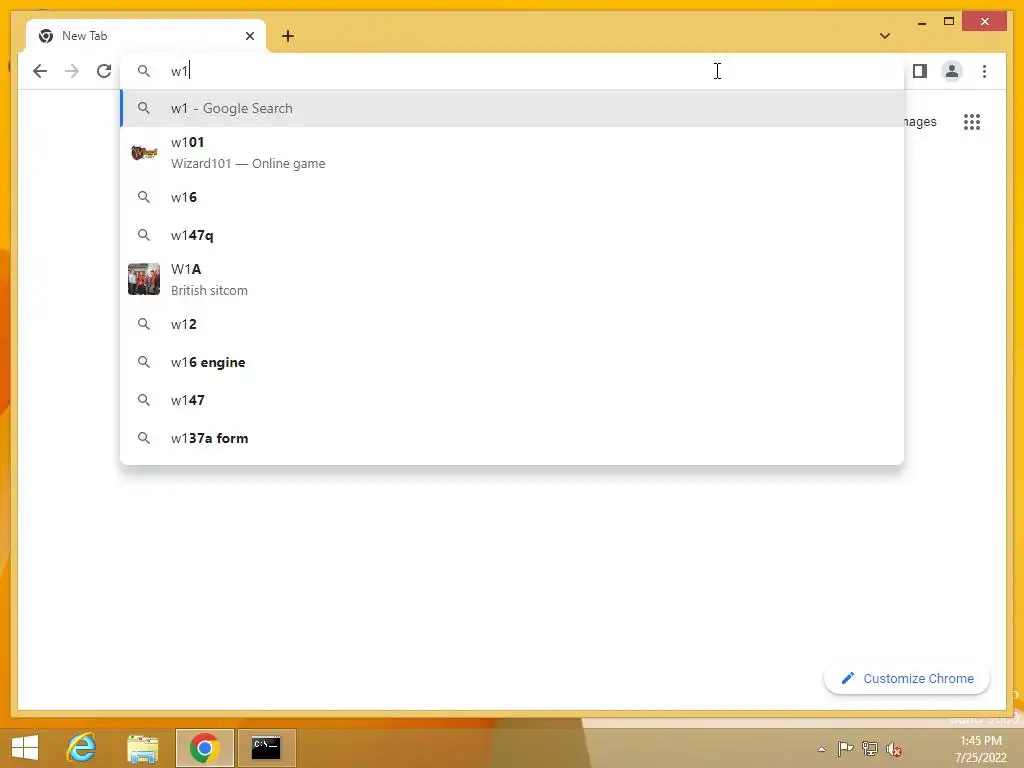Click the magnifier beside 'w16 engine'
The width and height of the screenshot is (1024, 768).
point(144,362)
